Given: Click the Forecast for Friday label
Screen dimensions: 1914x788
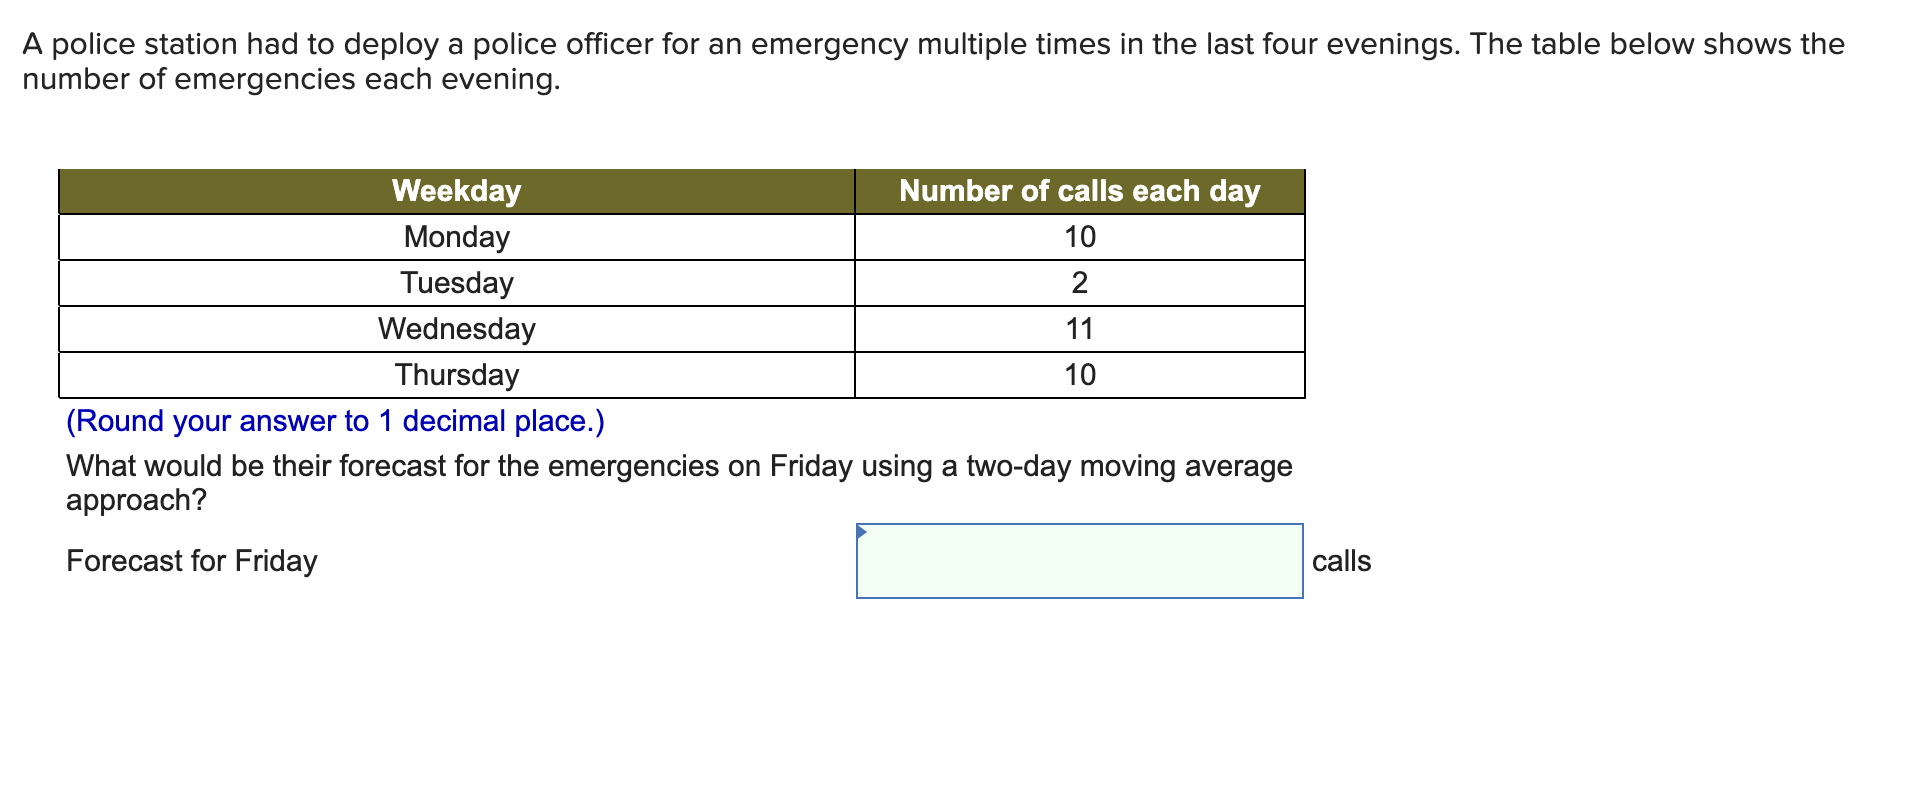Looking at the screenshot, I should pos(190,561).
